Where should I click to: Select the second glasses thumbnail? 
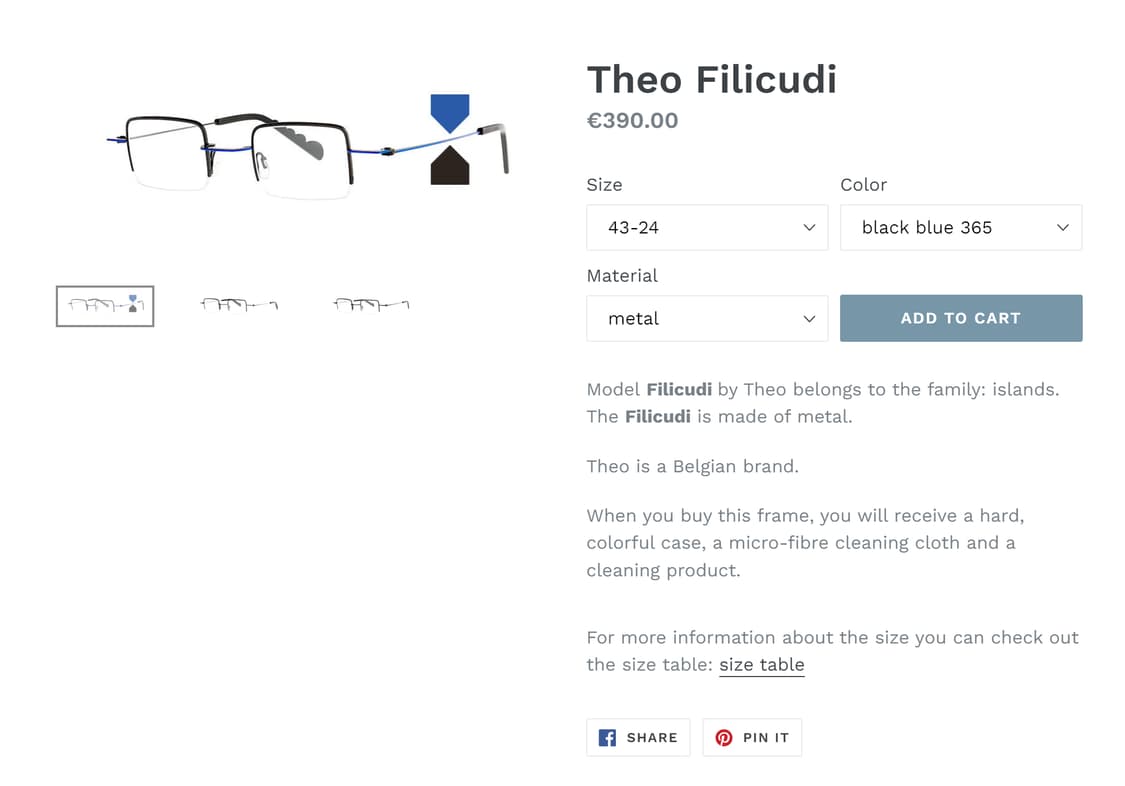[x=239, y=304]
